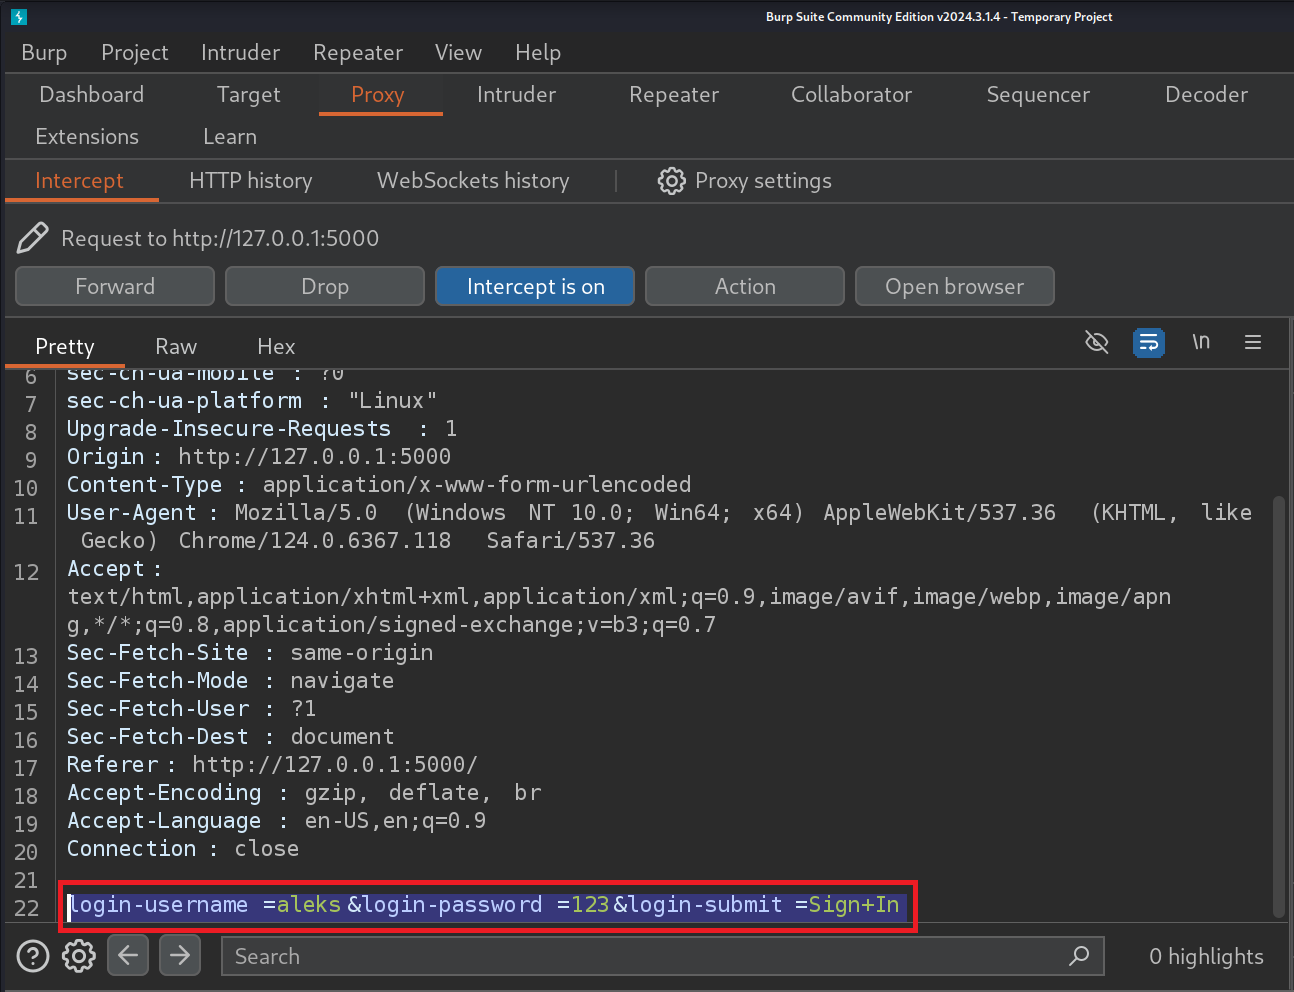Open search settings gear icon at bottom
The image size is (1294, 992).
pos(79,956)
